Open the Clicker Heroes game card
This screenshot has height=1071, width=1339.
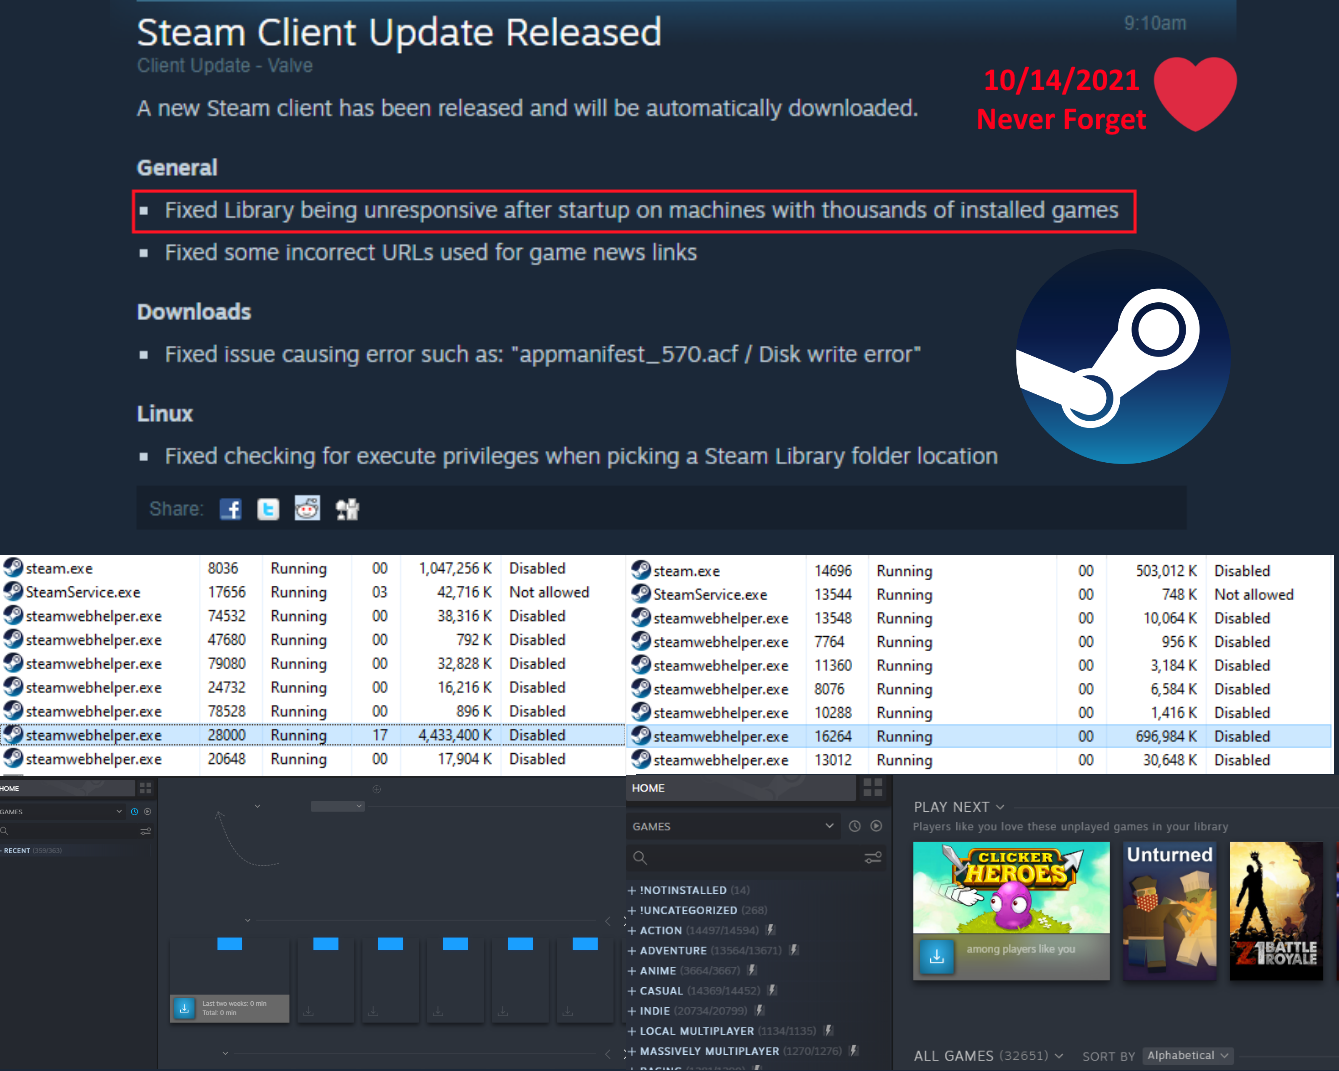coord(1011,911)
